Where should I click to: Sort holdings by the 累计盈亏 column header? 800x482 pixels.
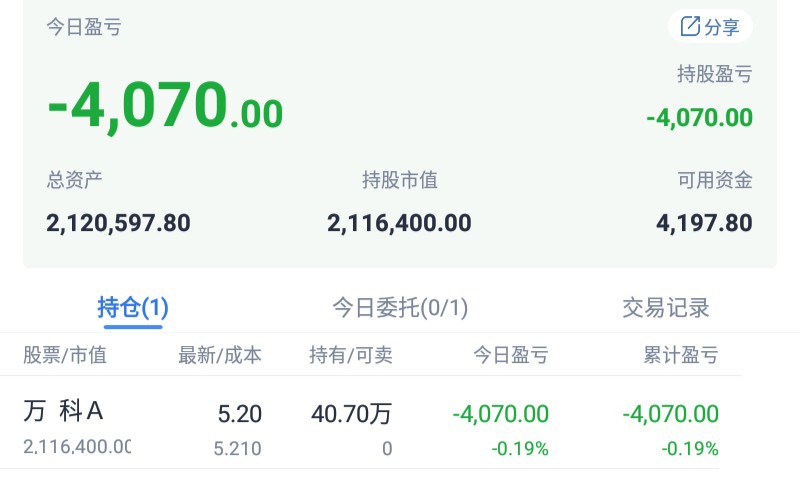[680, 355]
